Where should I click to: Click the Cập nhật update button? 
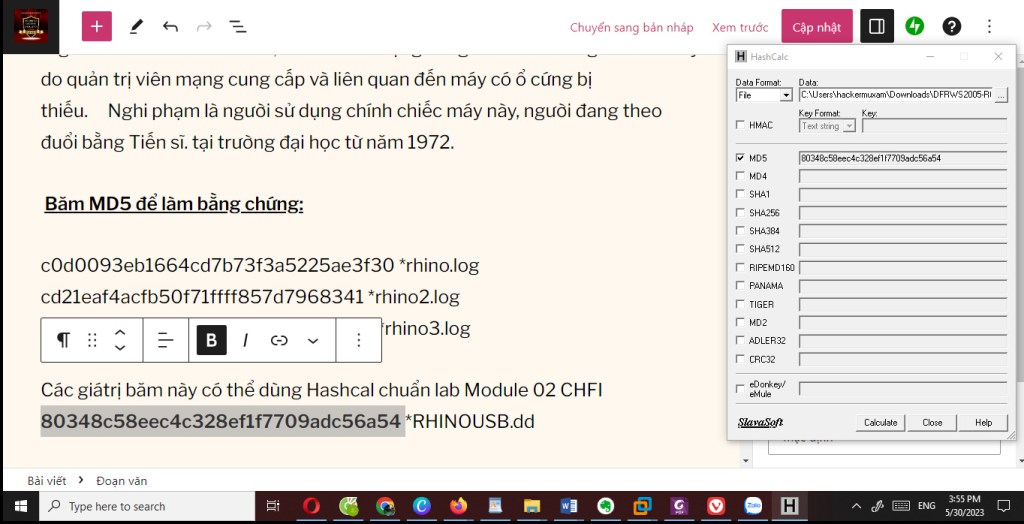[x=817, y=27]
